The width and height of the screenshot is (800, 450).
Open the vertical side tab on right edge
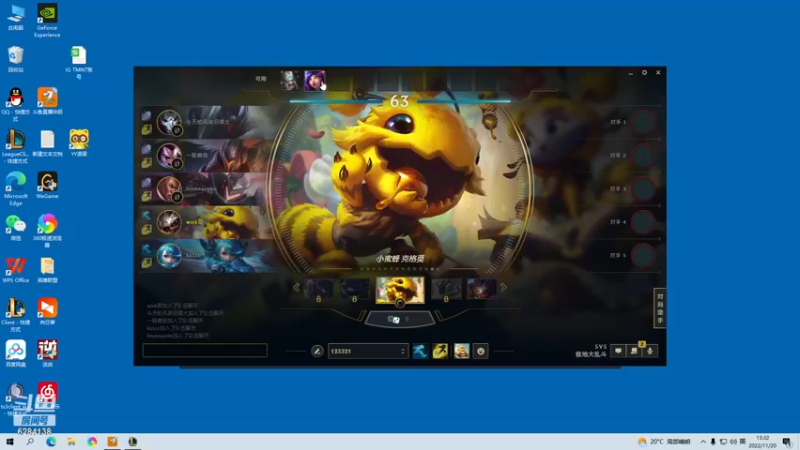click(660, 308)
